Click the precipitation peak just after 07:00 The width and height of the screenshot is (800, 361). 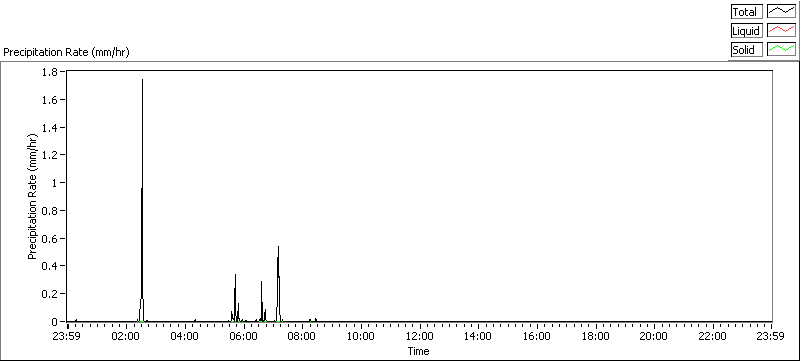(278, 283)
